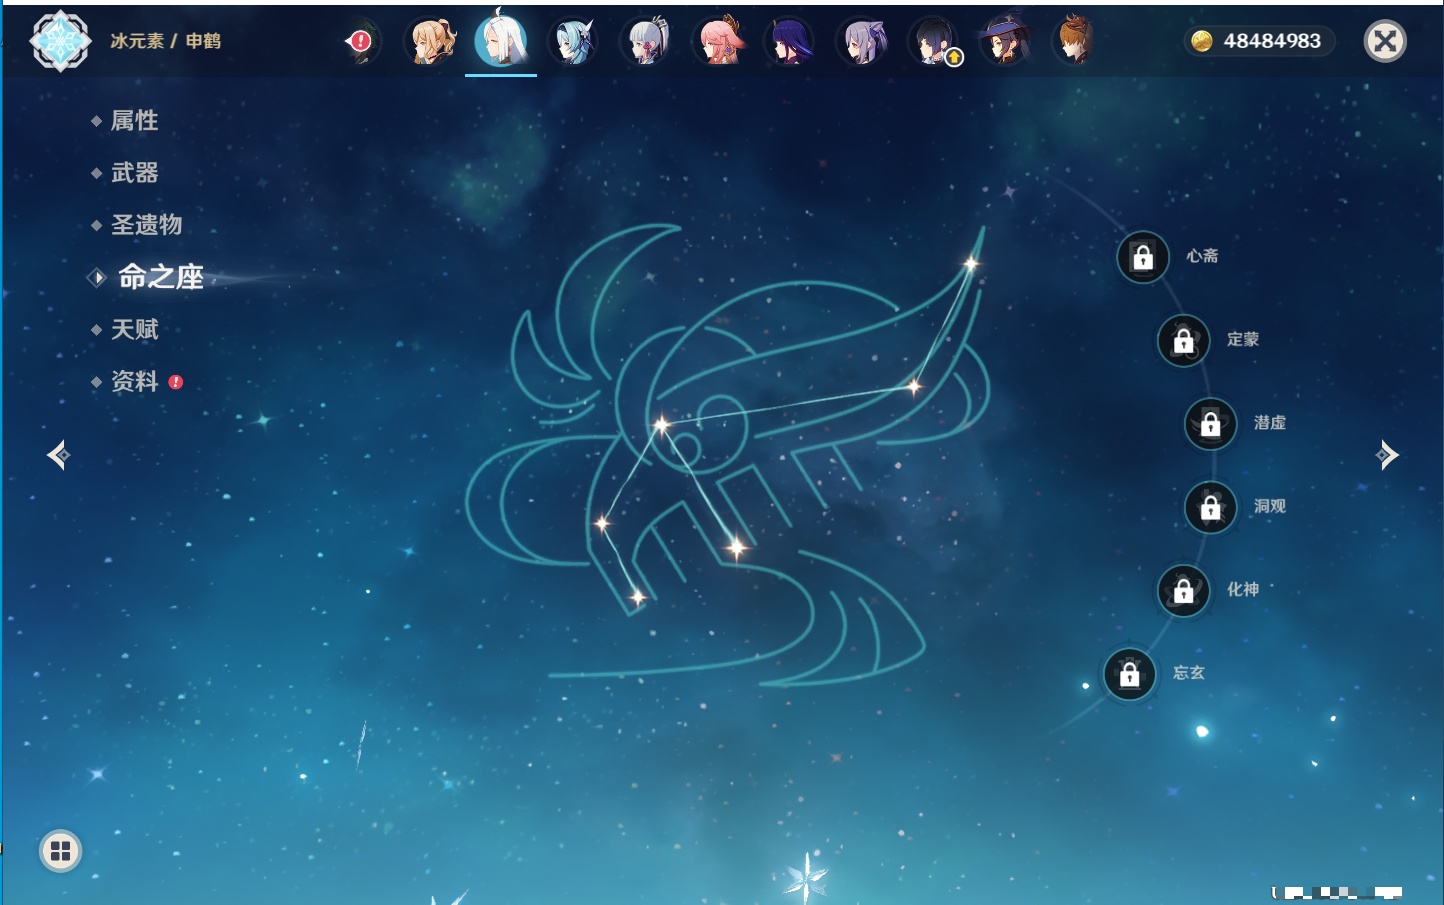Open locked constellation 化神
This screenshot has height=905, width=1444.
1184,591
